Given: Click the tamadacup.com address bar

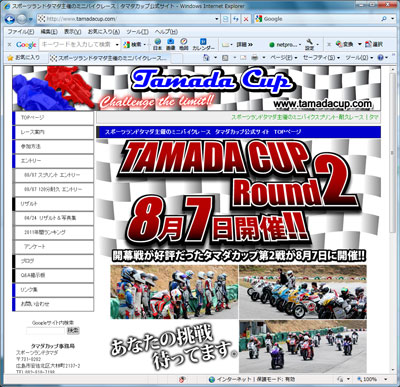Looking at the screenshot, I should point(125,19).
